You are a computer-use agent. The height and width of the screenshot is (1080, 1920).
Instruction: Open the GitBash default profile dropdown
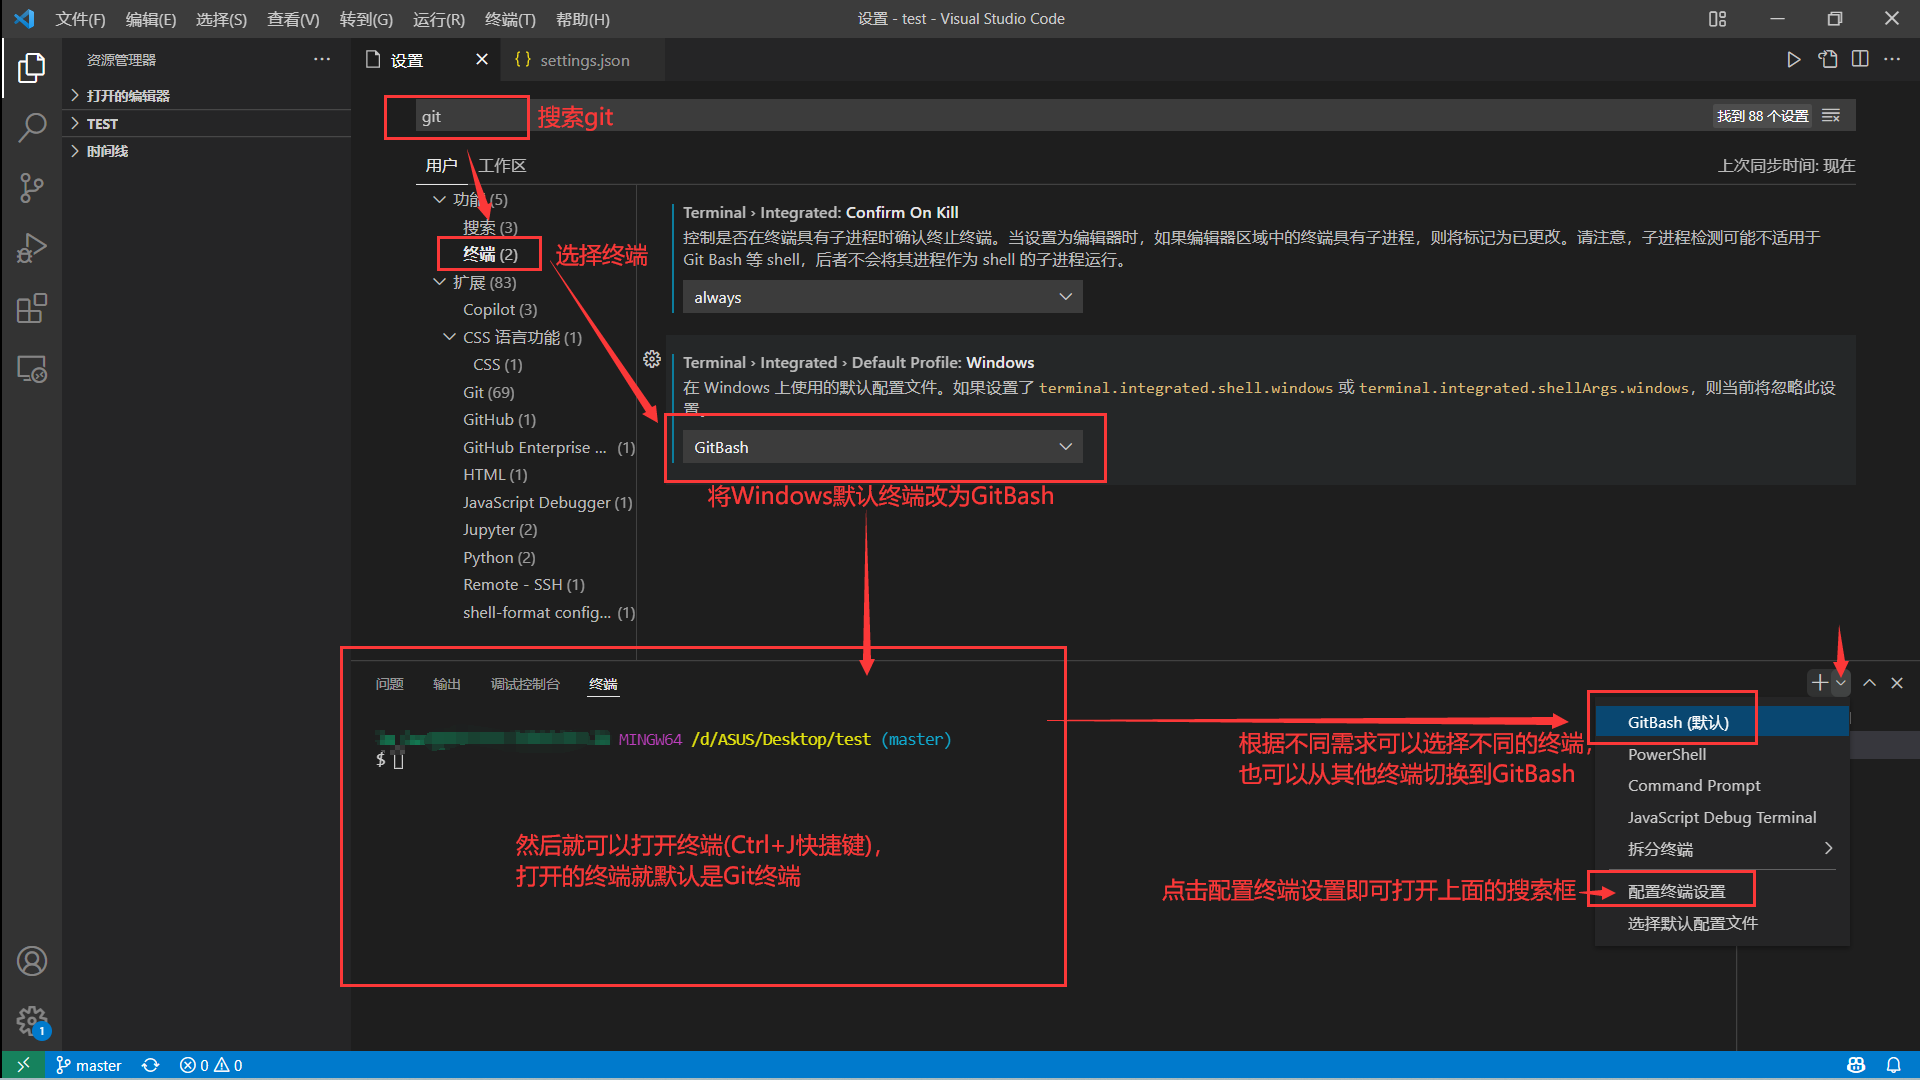click(882, 447)
